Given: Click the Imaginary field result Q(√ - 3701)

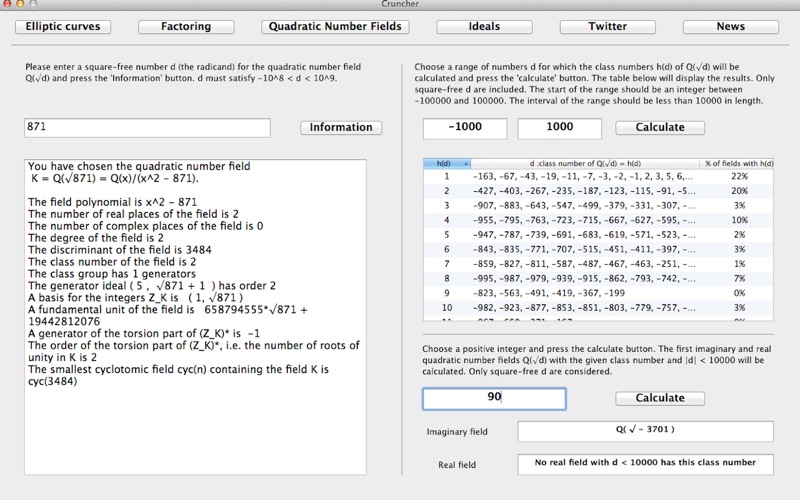Looking at the screenshot, I should tap(645, 431).
